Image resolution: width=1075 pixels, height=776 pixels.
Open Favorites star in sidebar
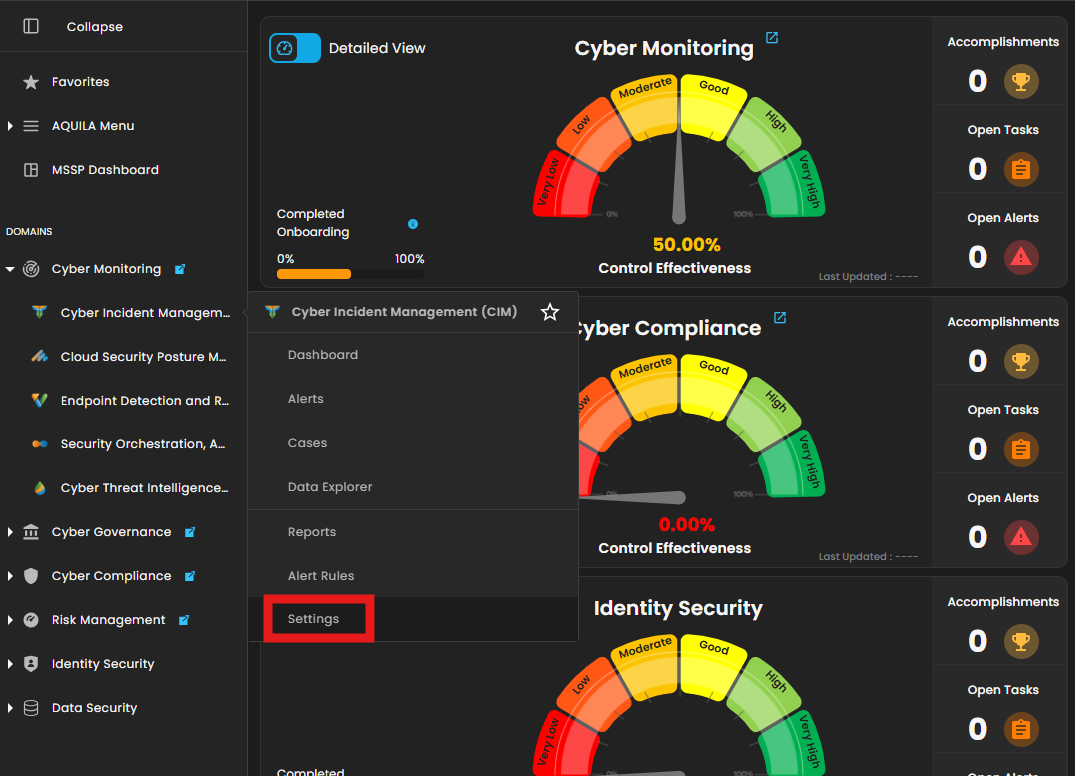31,82
